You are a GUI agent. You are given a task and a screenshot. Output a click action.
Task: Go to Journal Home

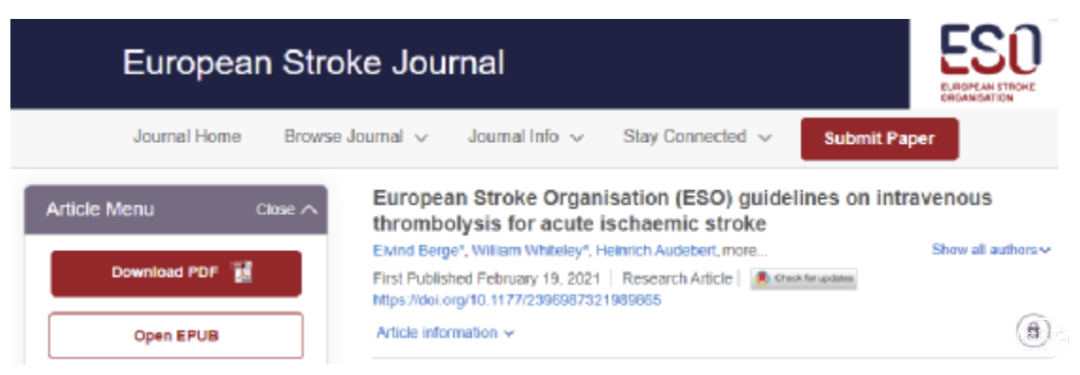coord(187,137)
